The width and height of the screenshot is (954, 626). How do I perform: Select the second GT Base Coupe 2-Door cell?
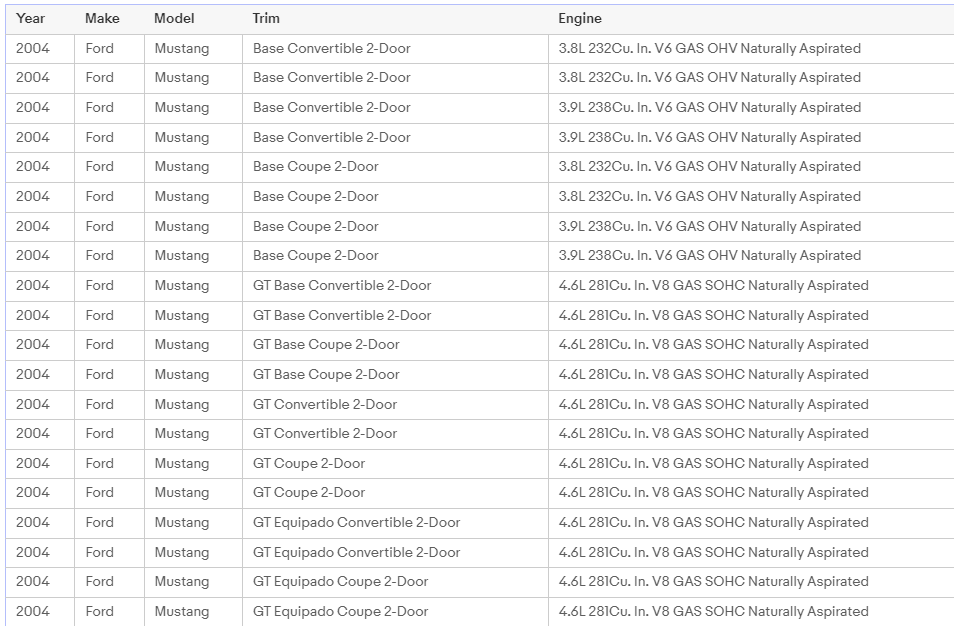pos(326,374)
